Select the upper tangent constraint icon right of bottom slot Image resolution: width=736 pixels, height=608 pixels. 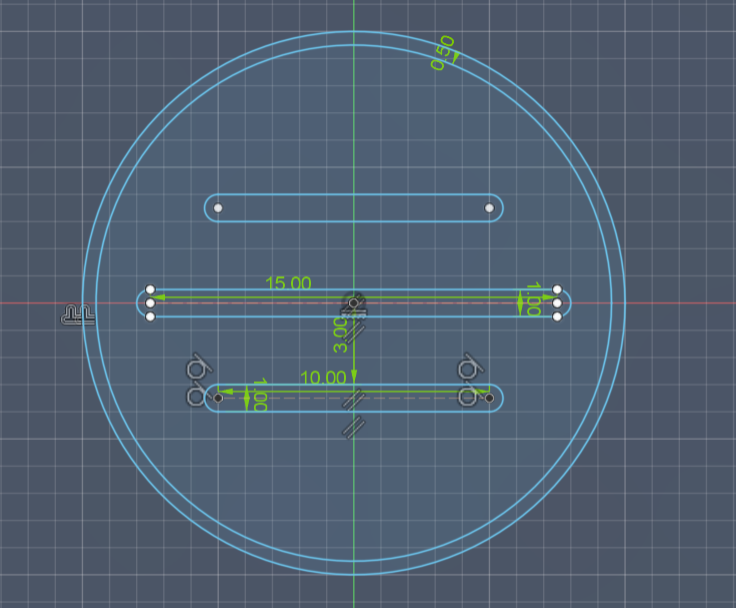(x=466, y=367)
